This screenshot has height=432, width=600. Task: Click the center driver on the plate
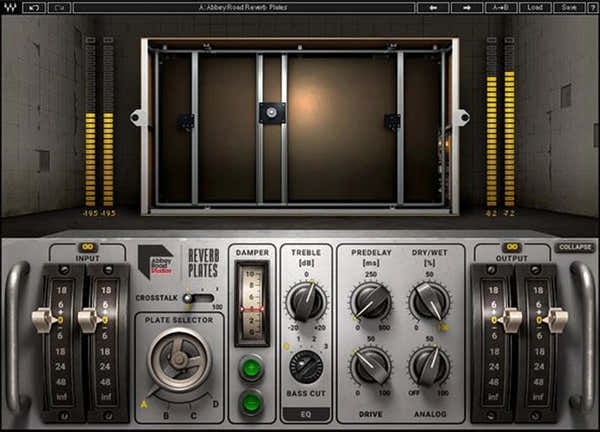point(272,112)
